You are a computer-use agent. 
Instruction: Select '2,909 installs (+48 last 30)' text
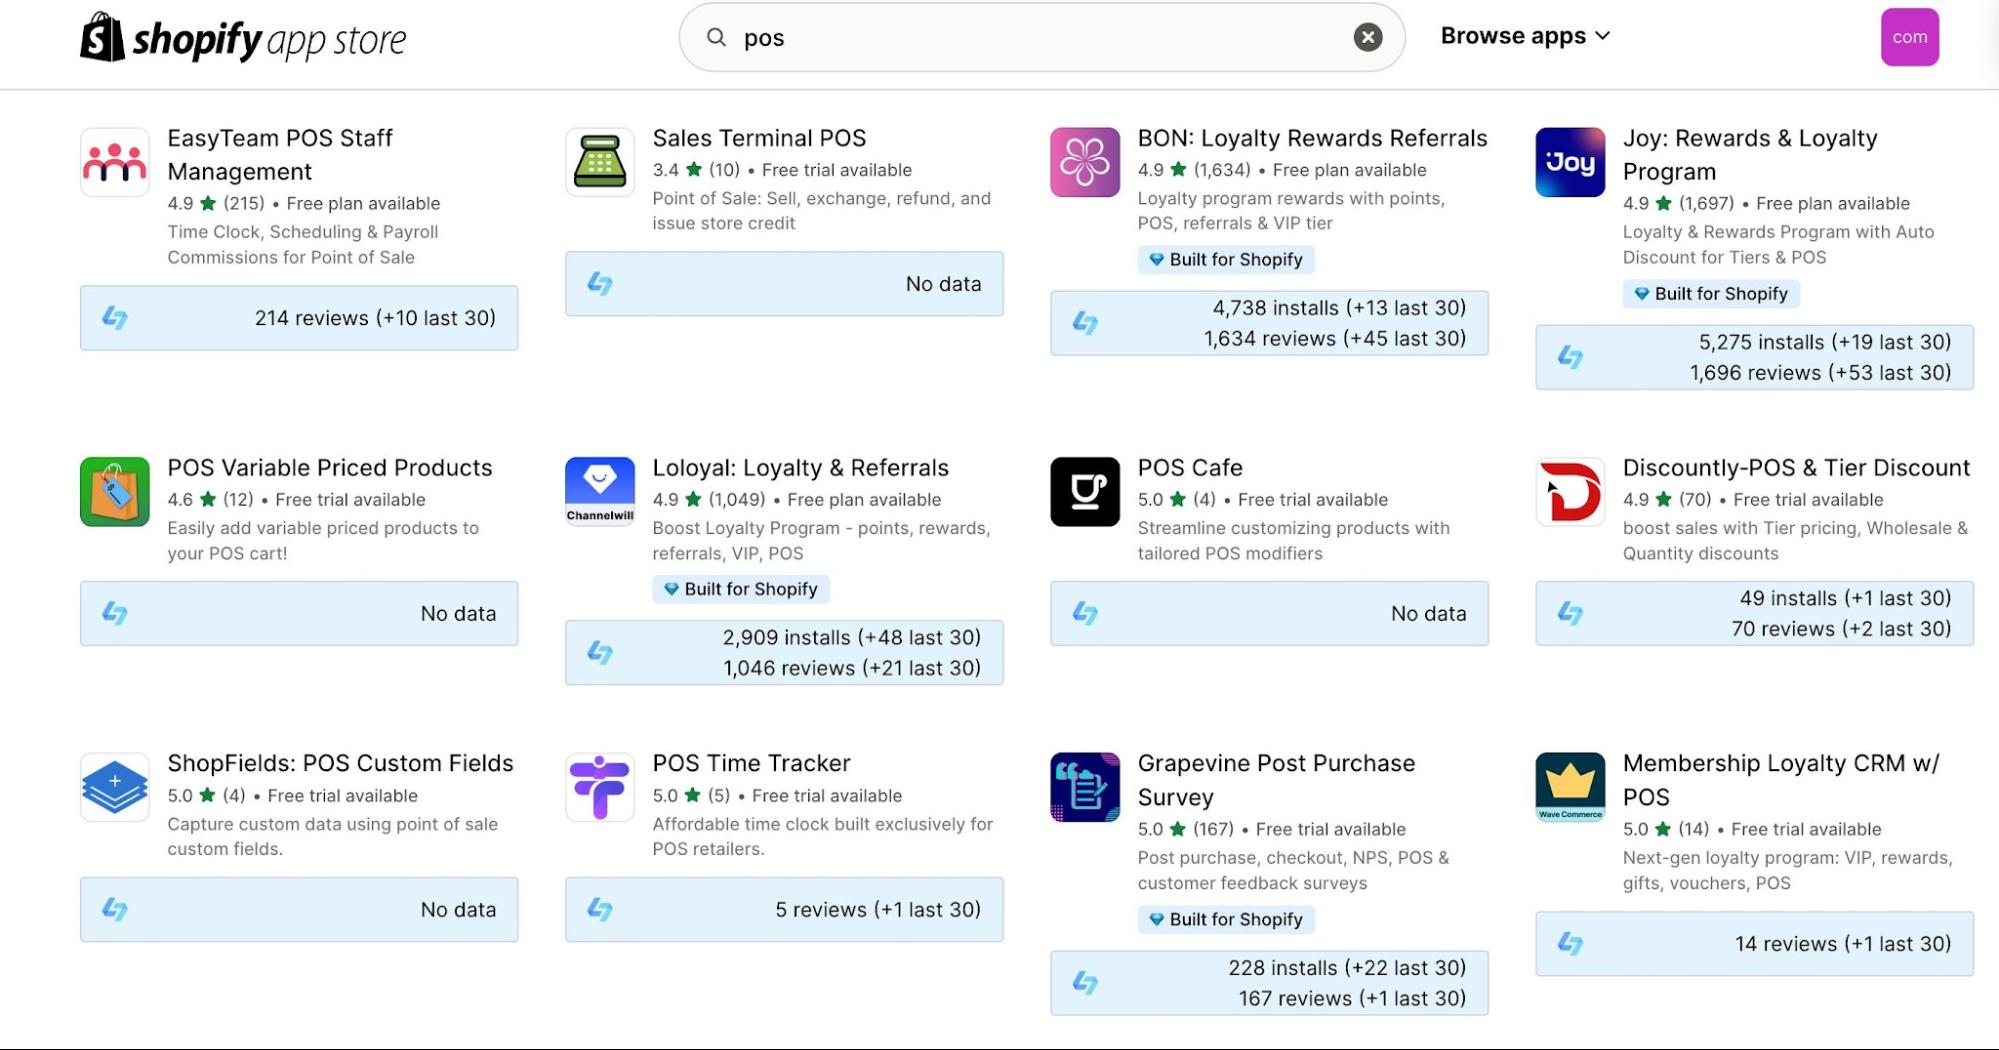[852, 638]
